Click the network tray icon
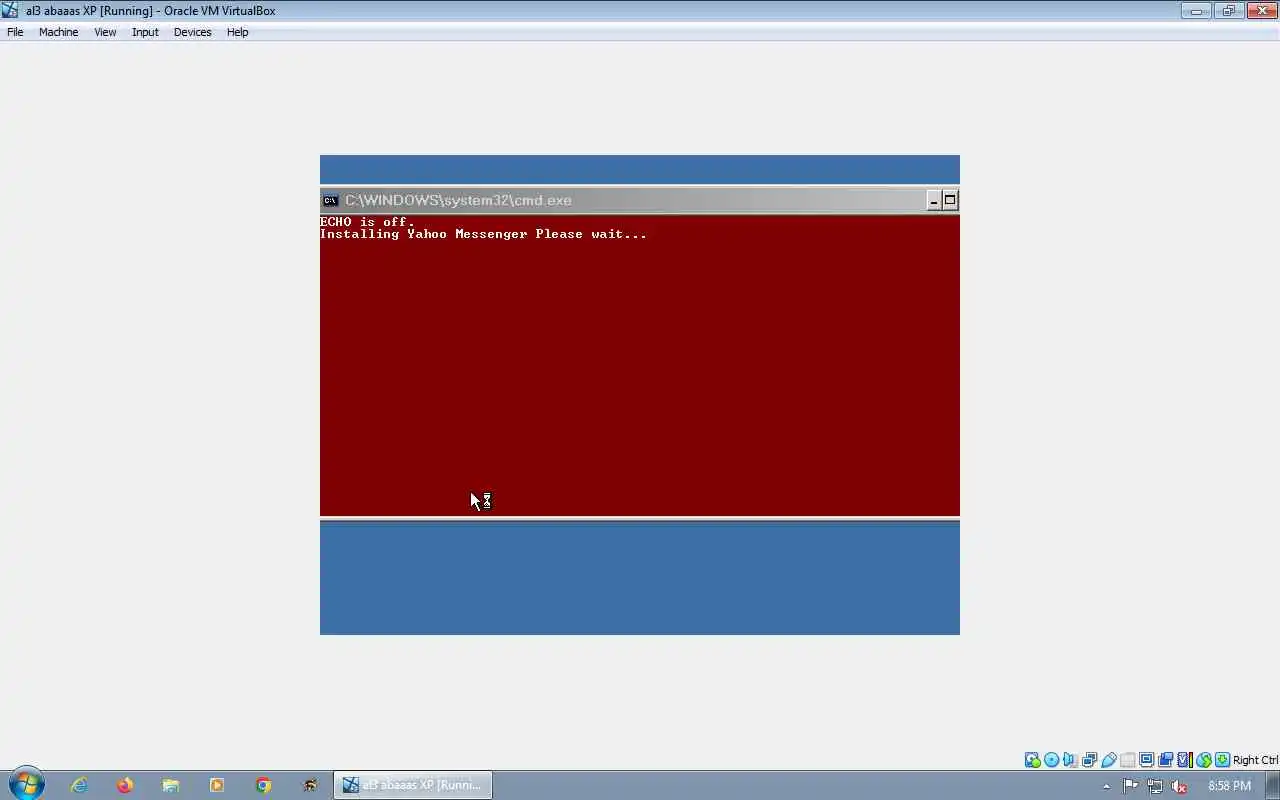The width and height of the screenshot is (1280, 800). click(1155, 786)
